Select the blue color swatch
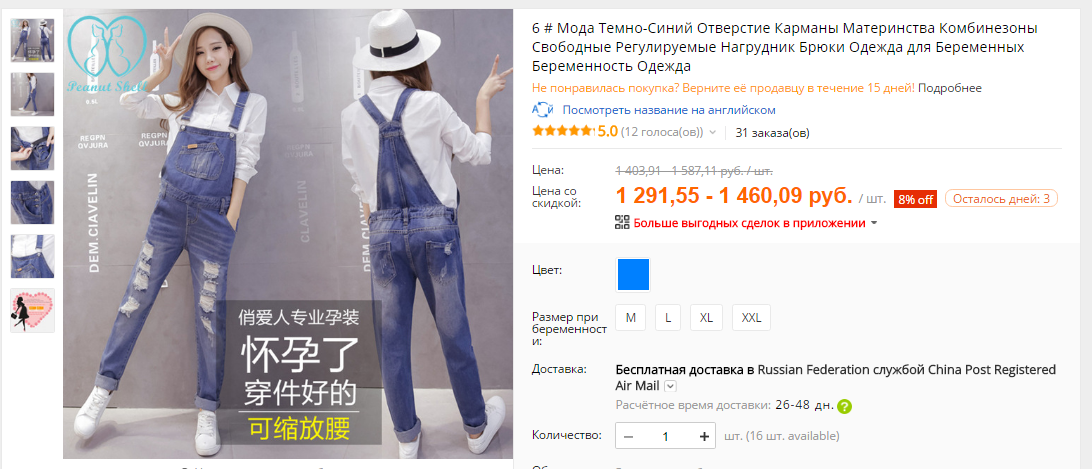Viewport: 1092px width, 469px height. pyautogui.click(x=633, y=275)
